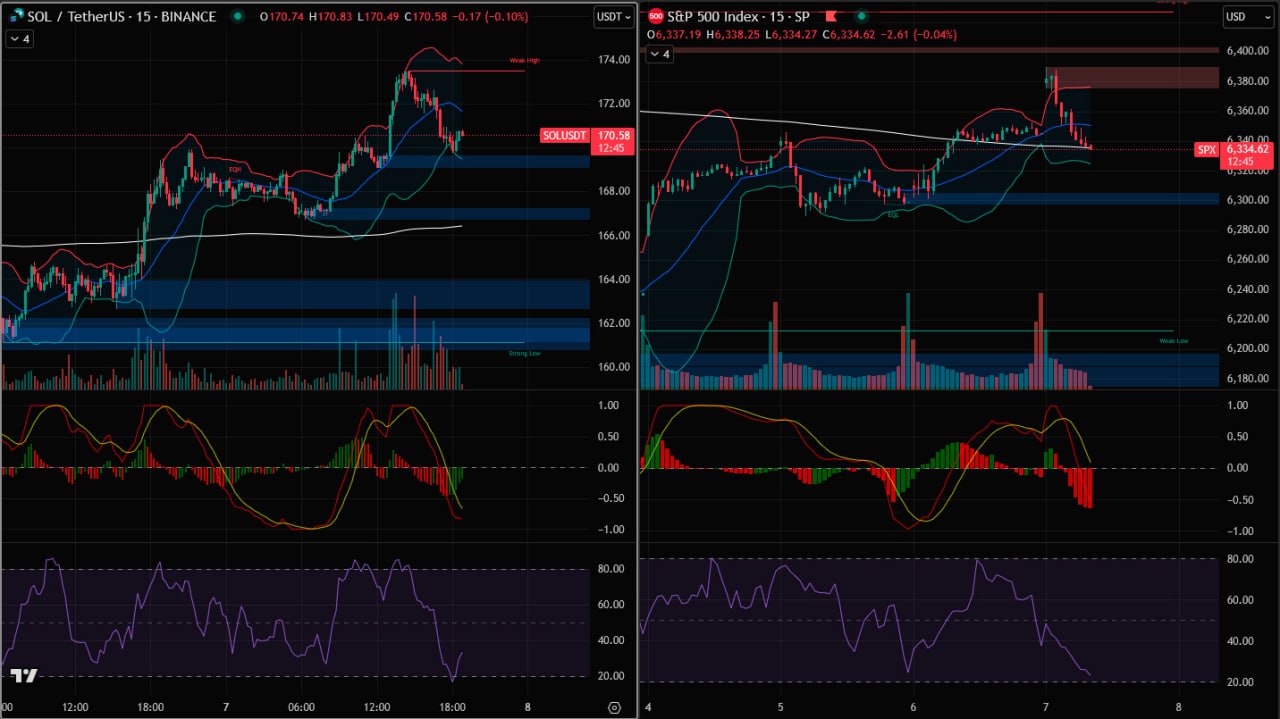Click the 6,220.00 price axis label
This screenshot has height=719, width=1280.
[1248, 319]
